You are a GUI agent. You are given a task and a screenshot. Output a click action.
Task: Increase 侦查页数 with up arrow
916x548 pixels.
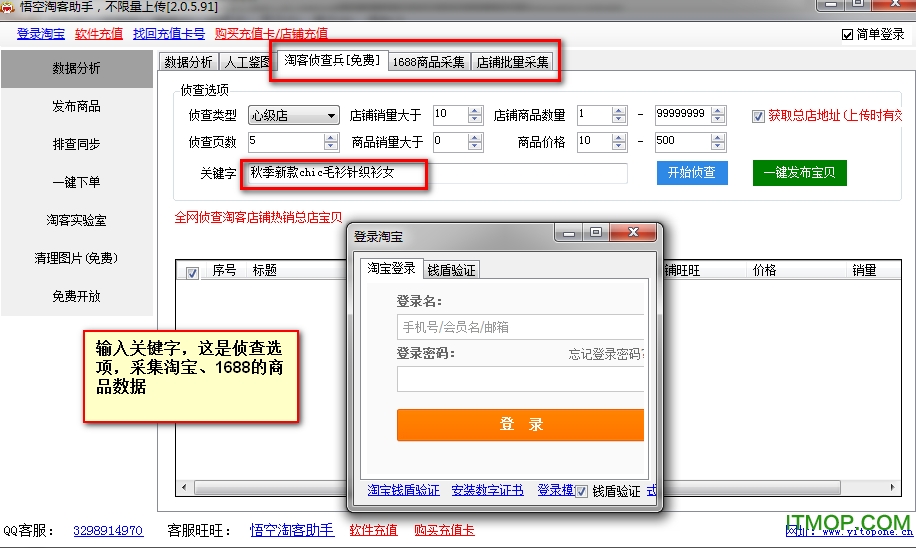(x=331, y=137)
